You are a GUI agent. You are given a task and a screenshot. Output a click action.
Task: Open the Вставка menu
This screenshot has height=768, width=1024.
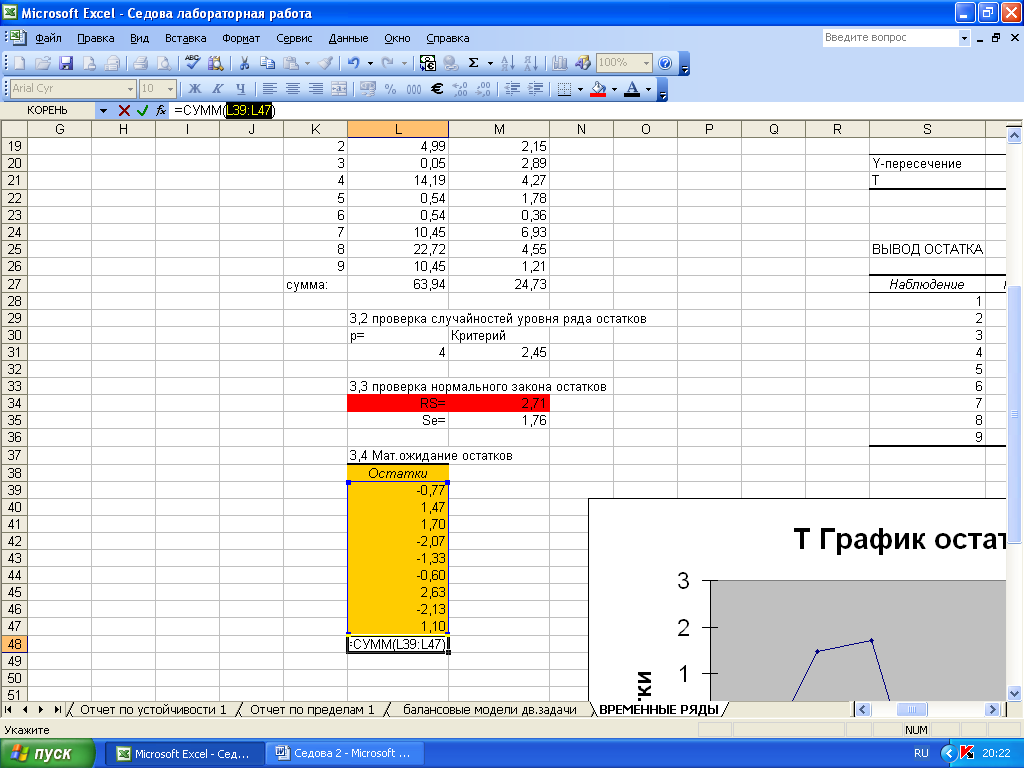(x=185, y=39)
